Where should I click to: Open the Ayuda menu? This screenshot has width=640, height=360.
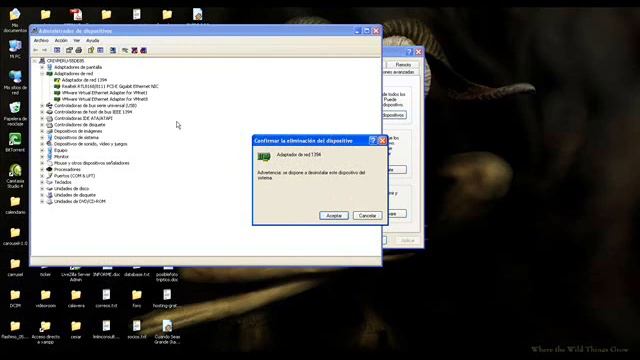pos(93,40)
